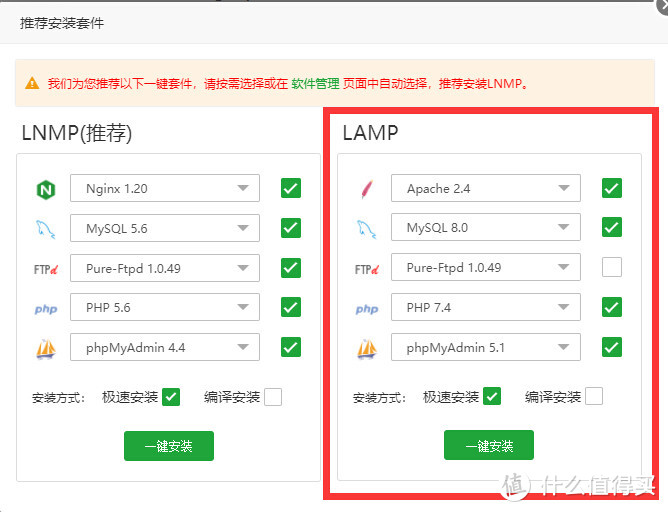
Task: Open the PHP 5.6 version dropdown
Action: point(165,307)
